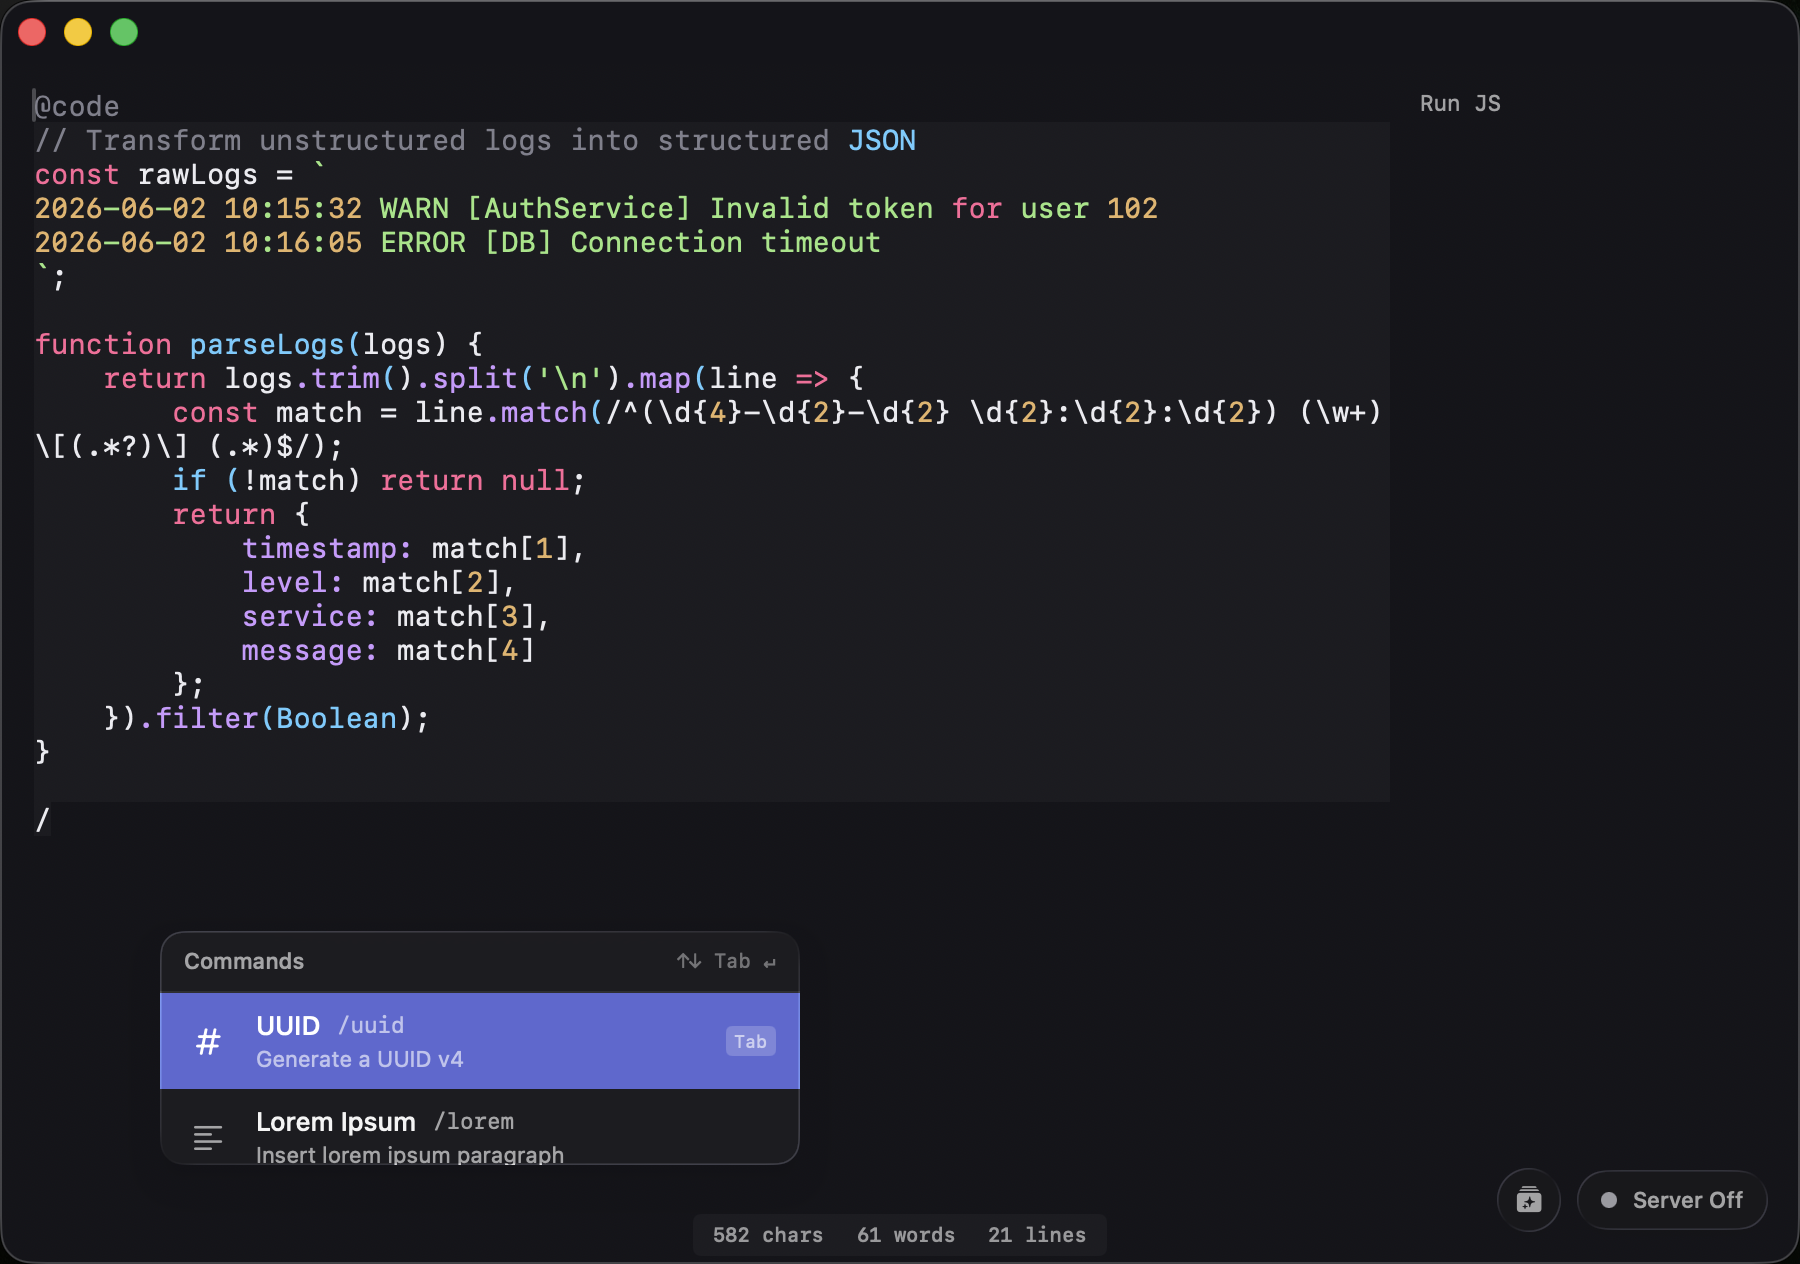Click the 'if (!match) return null' line

pyautogui.click(x=379, y=480)
